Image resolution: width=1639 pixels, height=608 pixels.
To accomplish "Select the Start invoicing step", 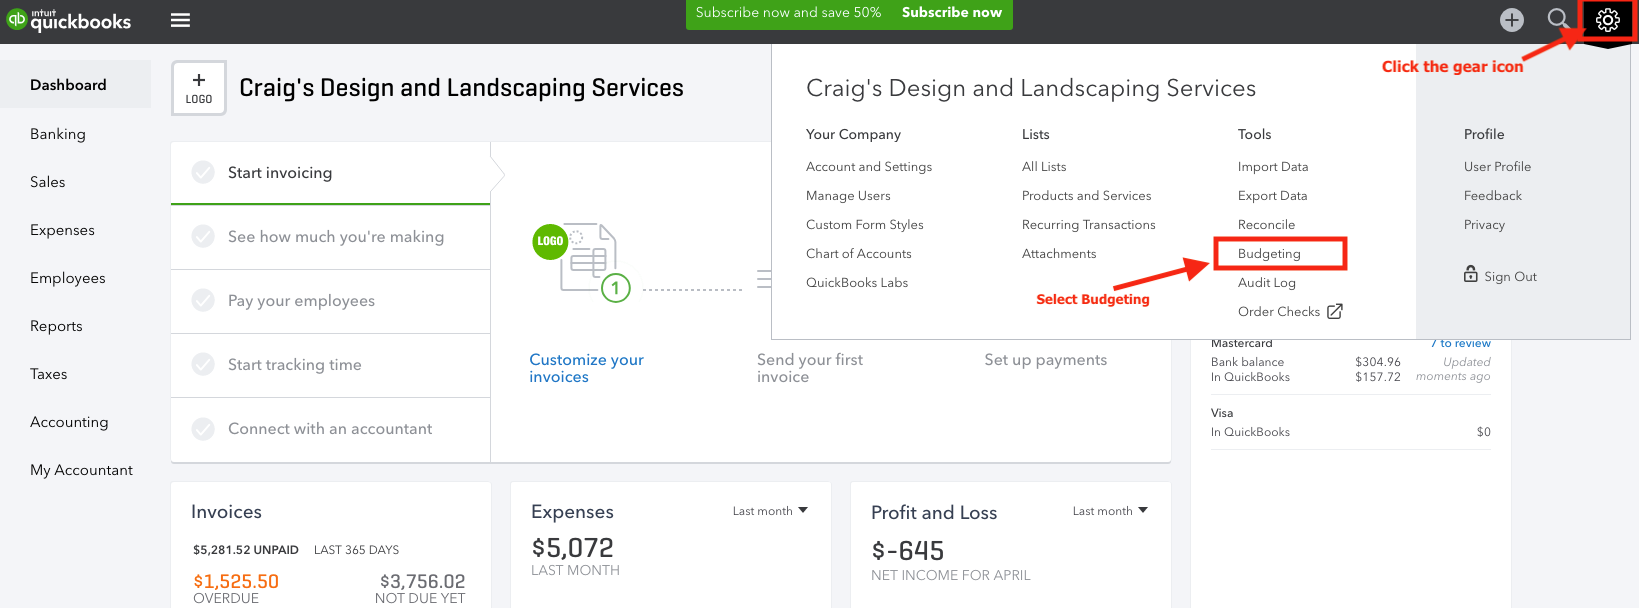I will [331, 173].
